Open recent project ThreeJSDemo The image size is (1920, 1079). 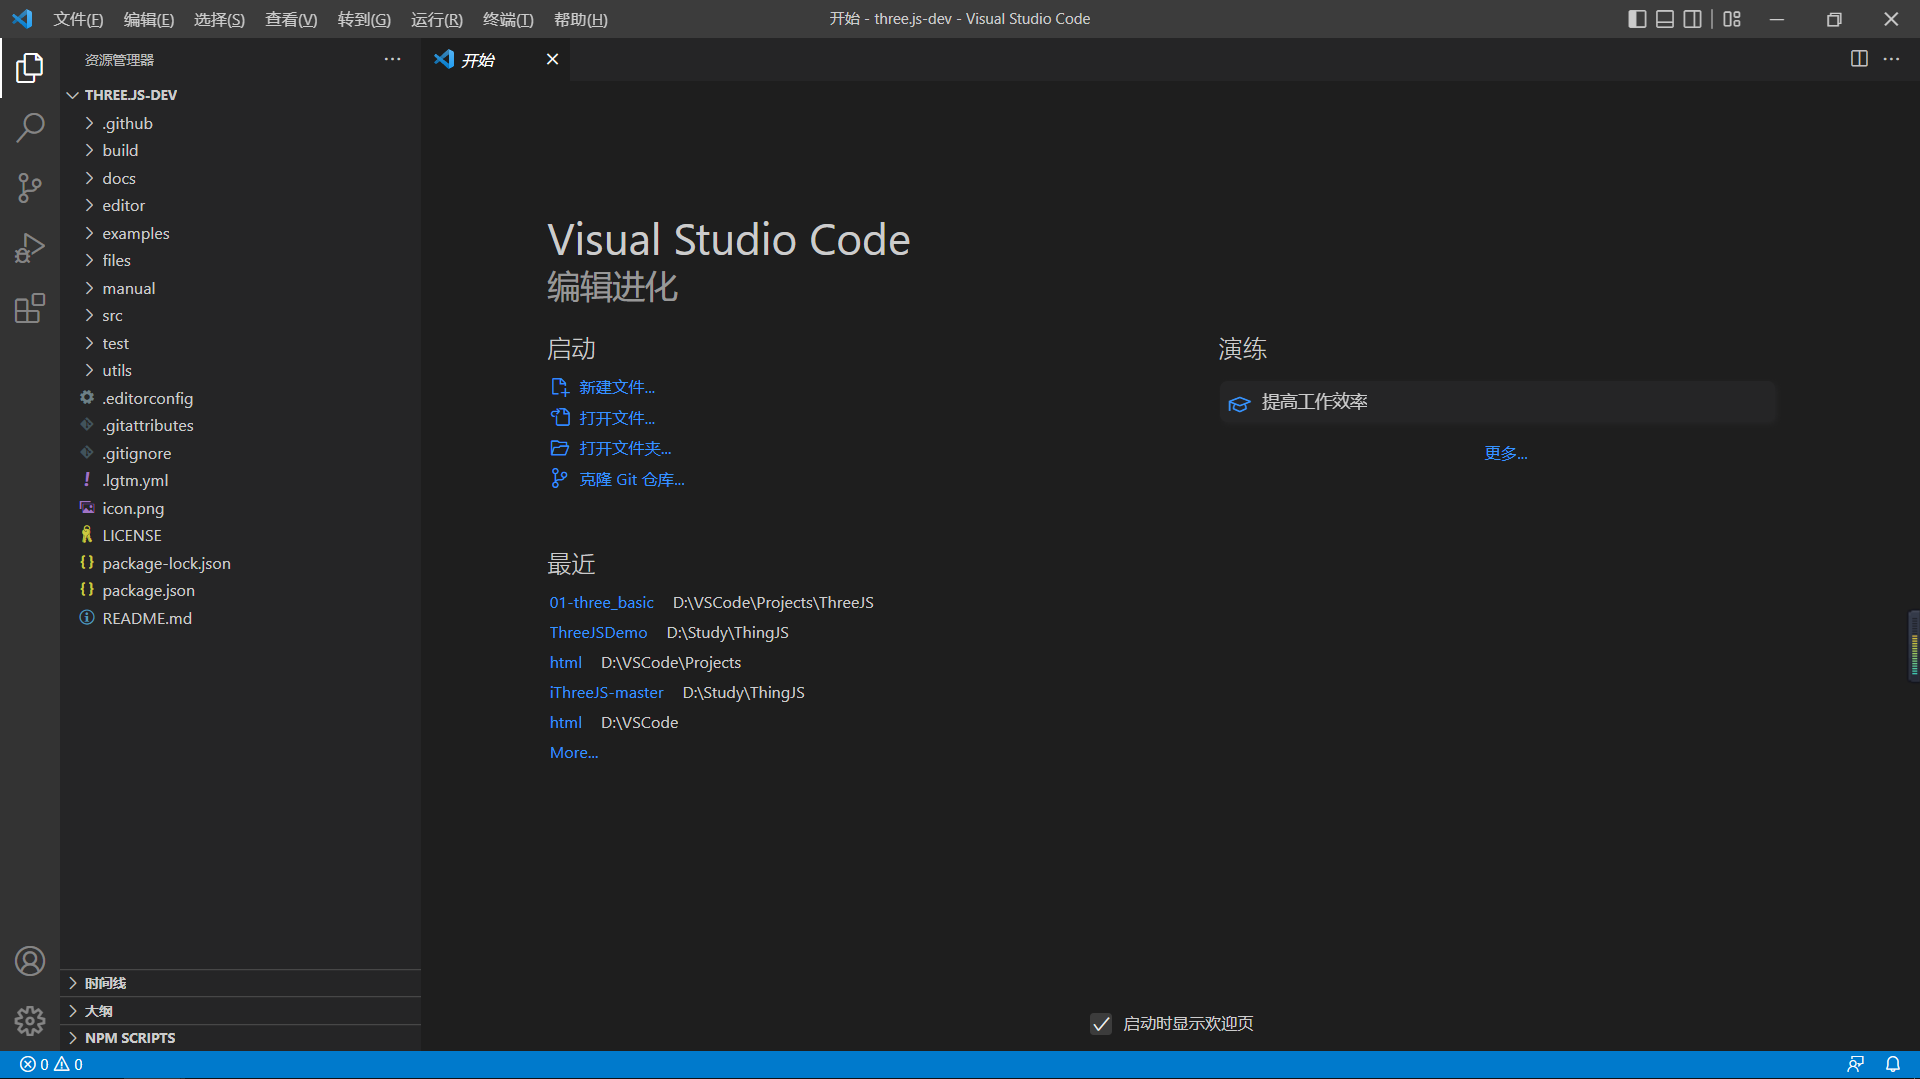tap(598, 632)
